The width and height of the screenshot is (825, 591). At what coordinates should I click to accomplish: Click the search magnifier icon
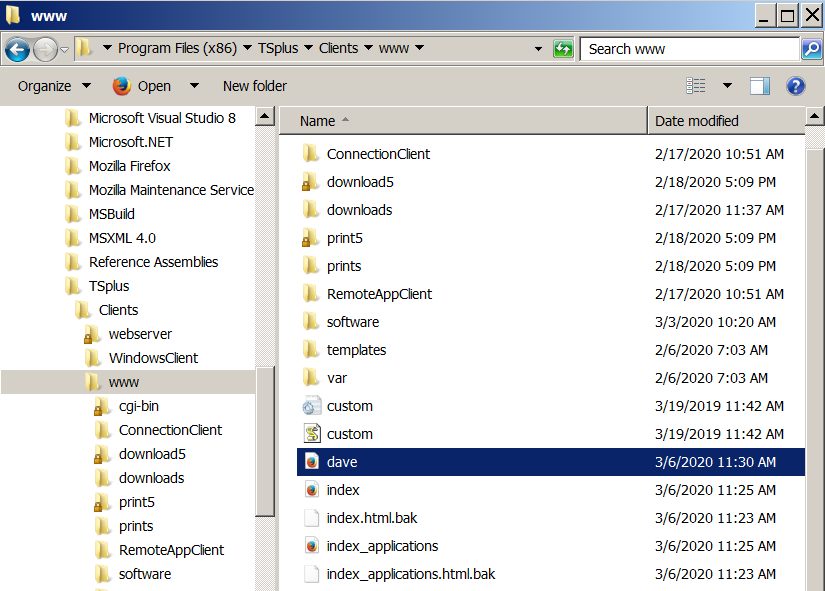click(x=811, y=49)
